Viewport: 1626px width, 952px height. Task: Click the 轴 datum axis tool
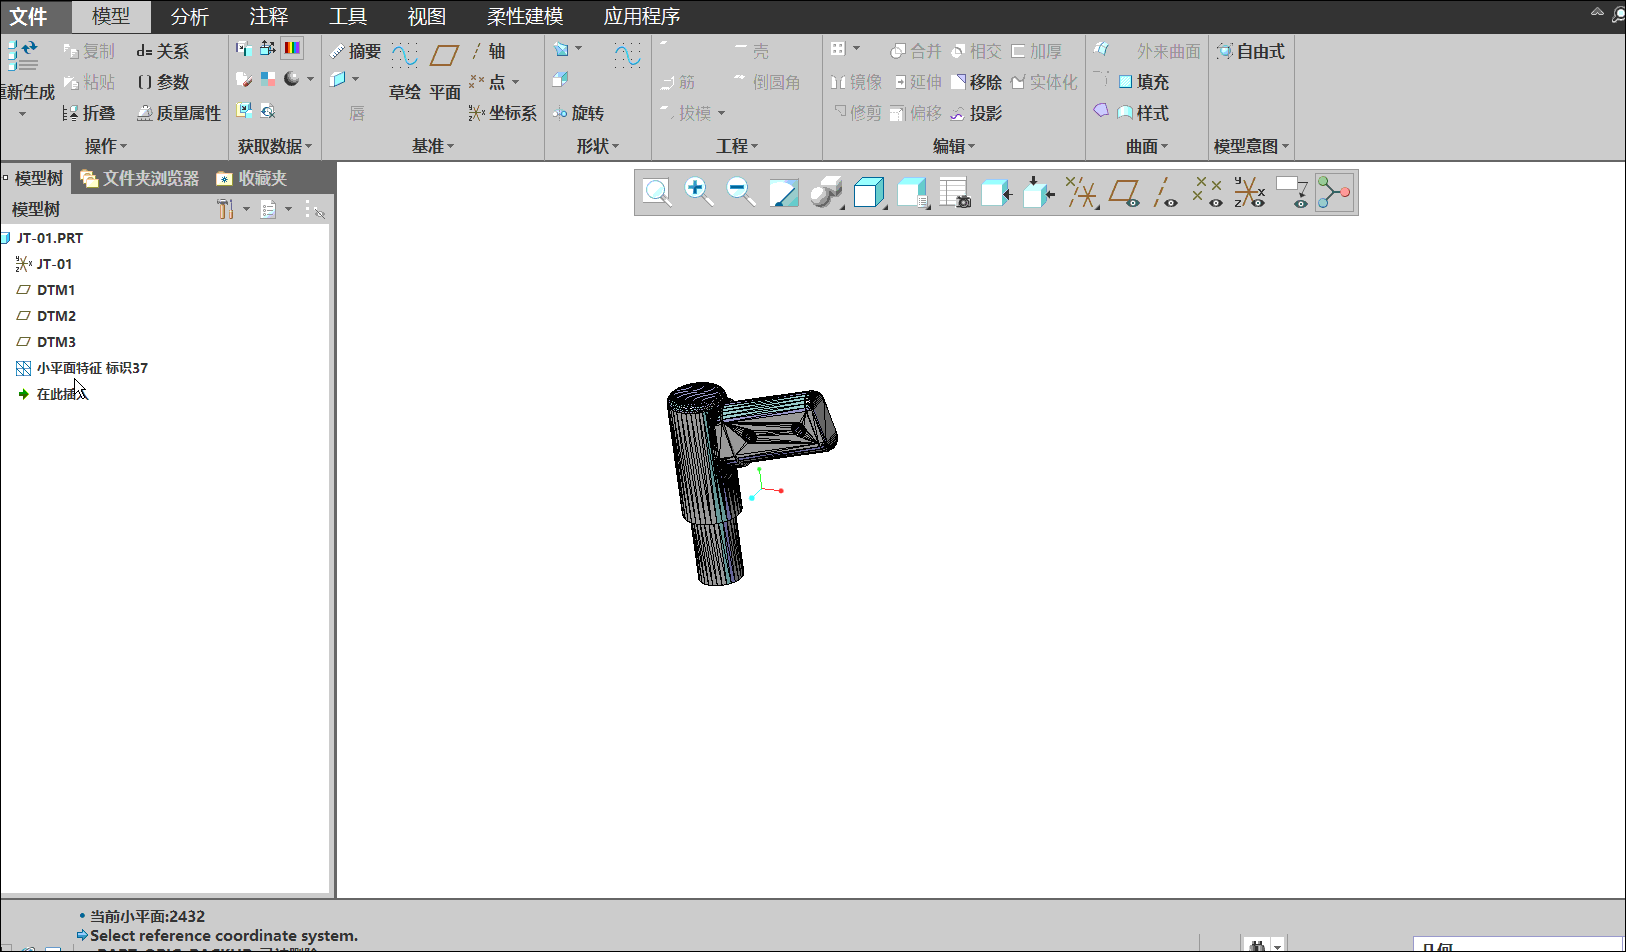pos(488,51)
